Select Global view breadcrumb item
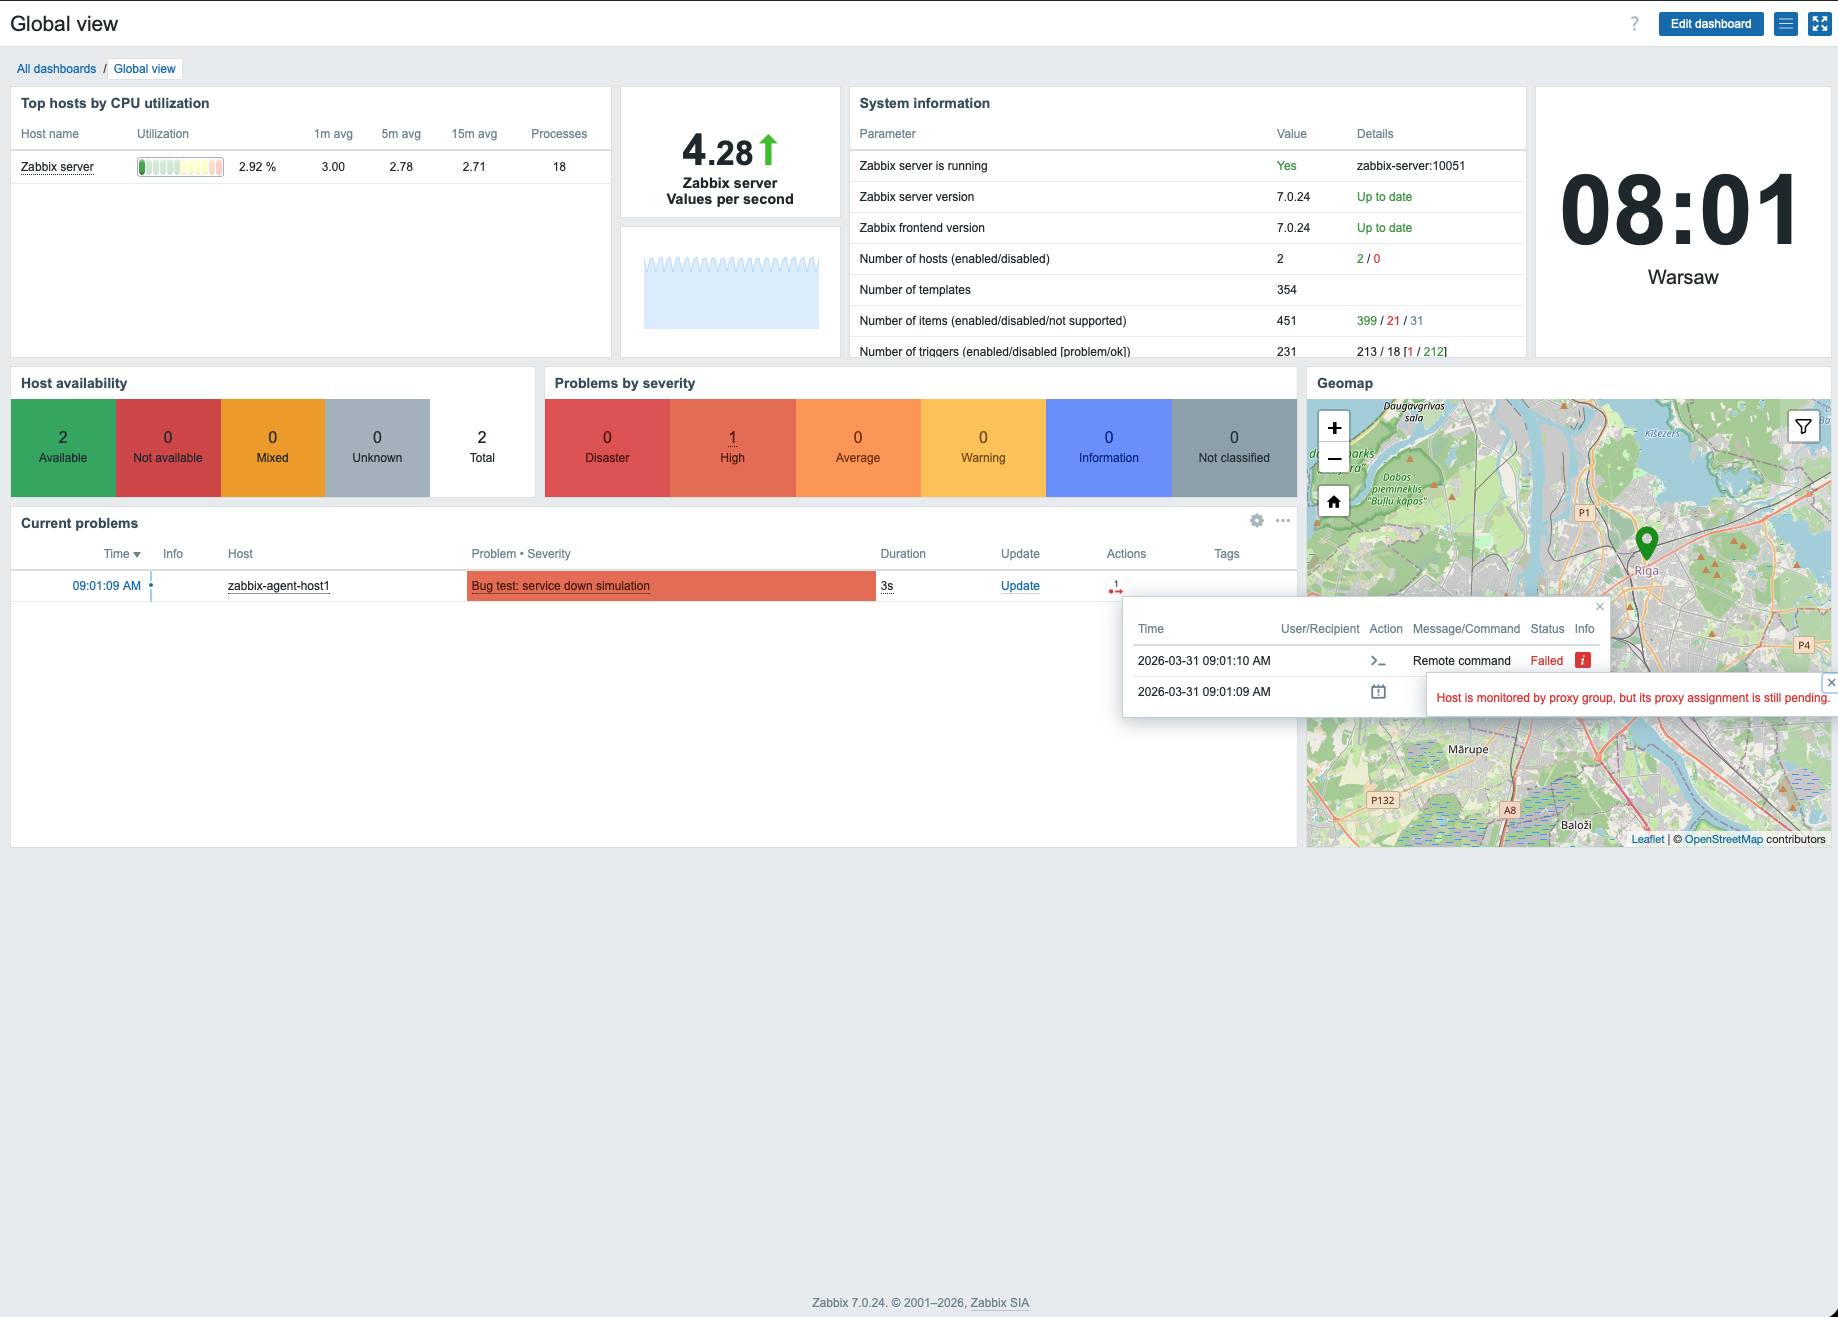1838x1317 pixels. coord(145,69)
